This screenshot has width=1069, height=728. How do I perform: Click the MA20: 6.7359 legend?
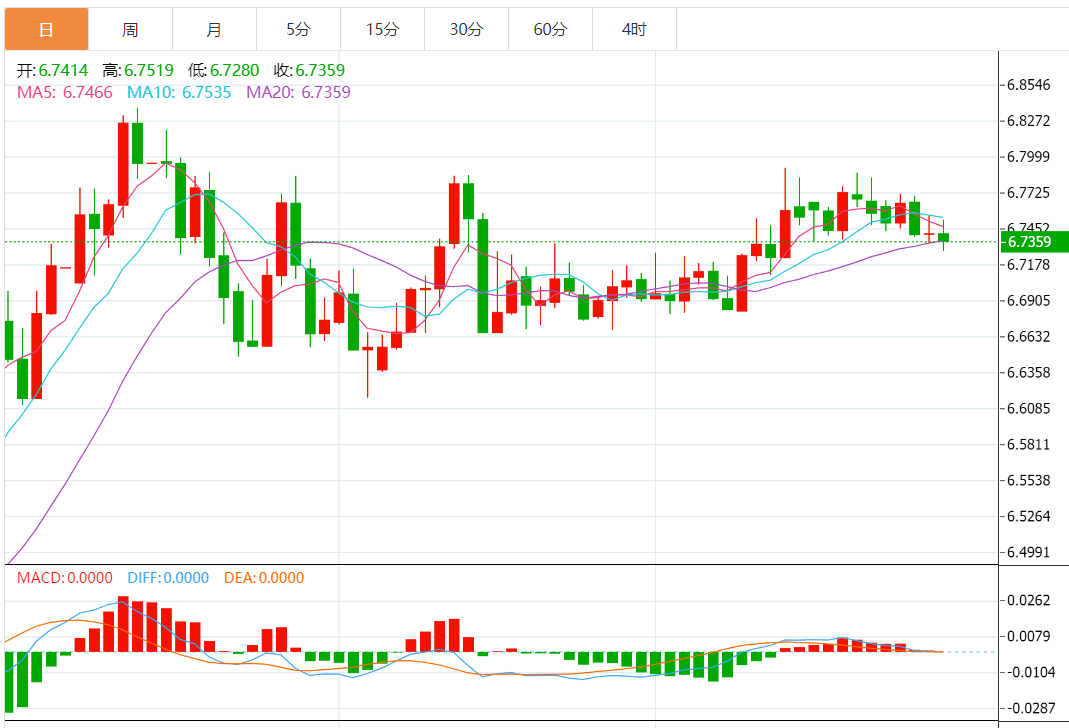coord(299,92)
